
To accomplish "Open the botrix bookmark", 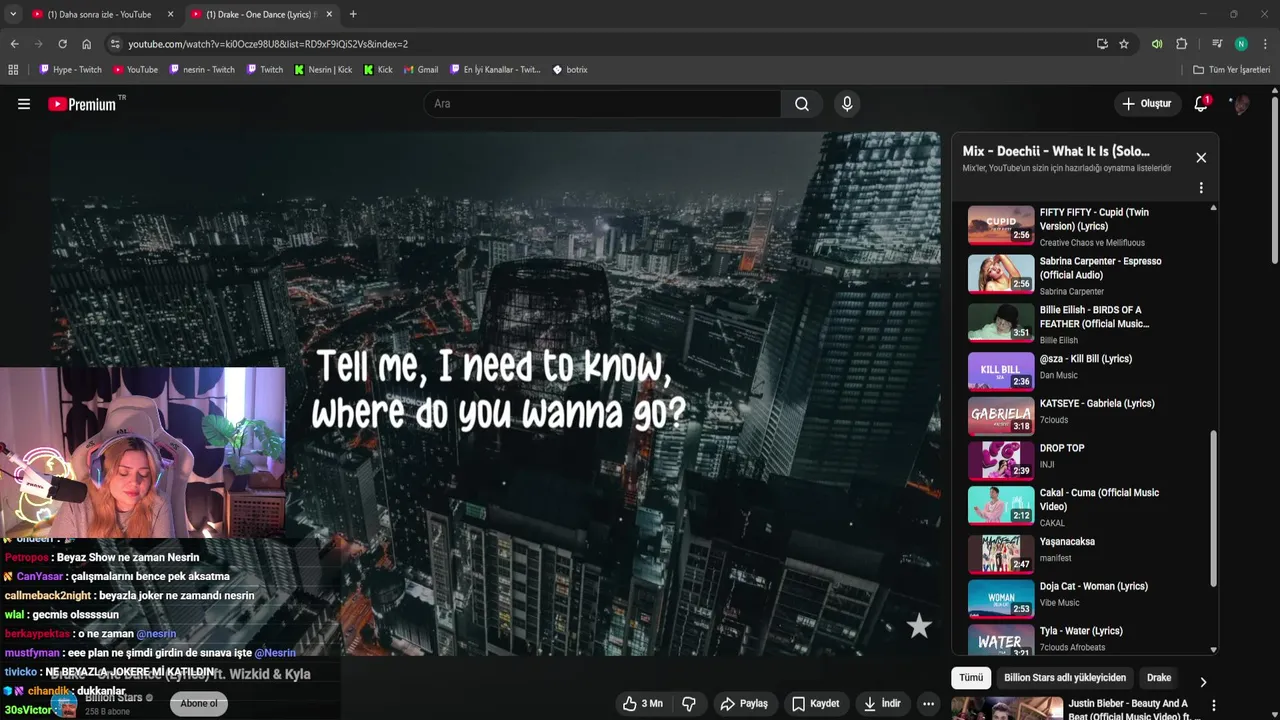I will point(570,70).
